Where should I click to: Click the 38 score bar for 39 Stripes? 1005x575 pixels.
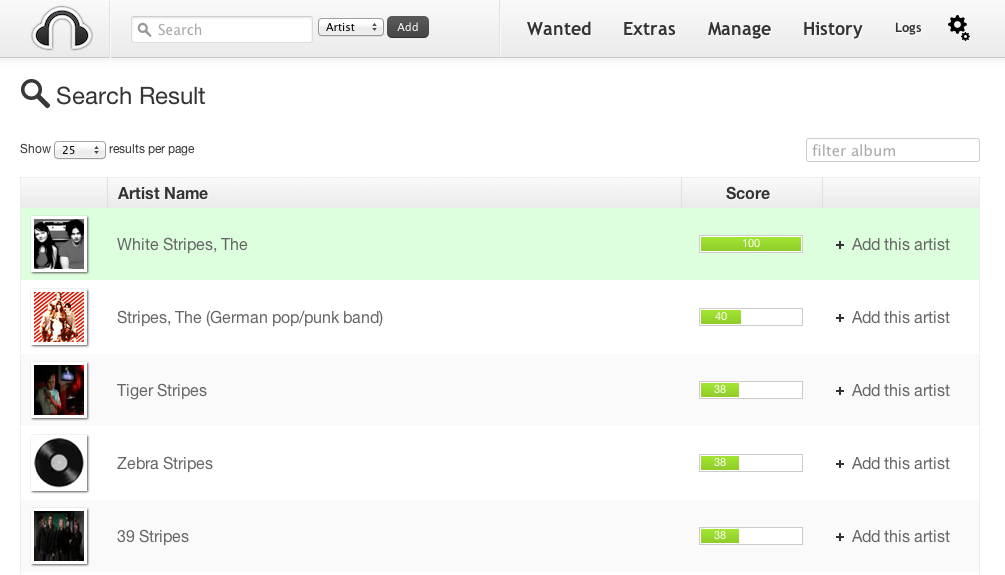(751, 536)
